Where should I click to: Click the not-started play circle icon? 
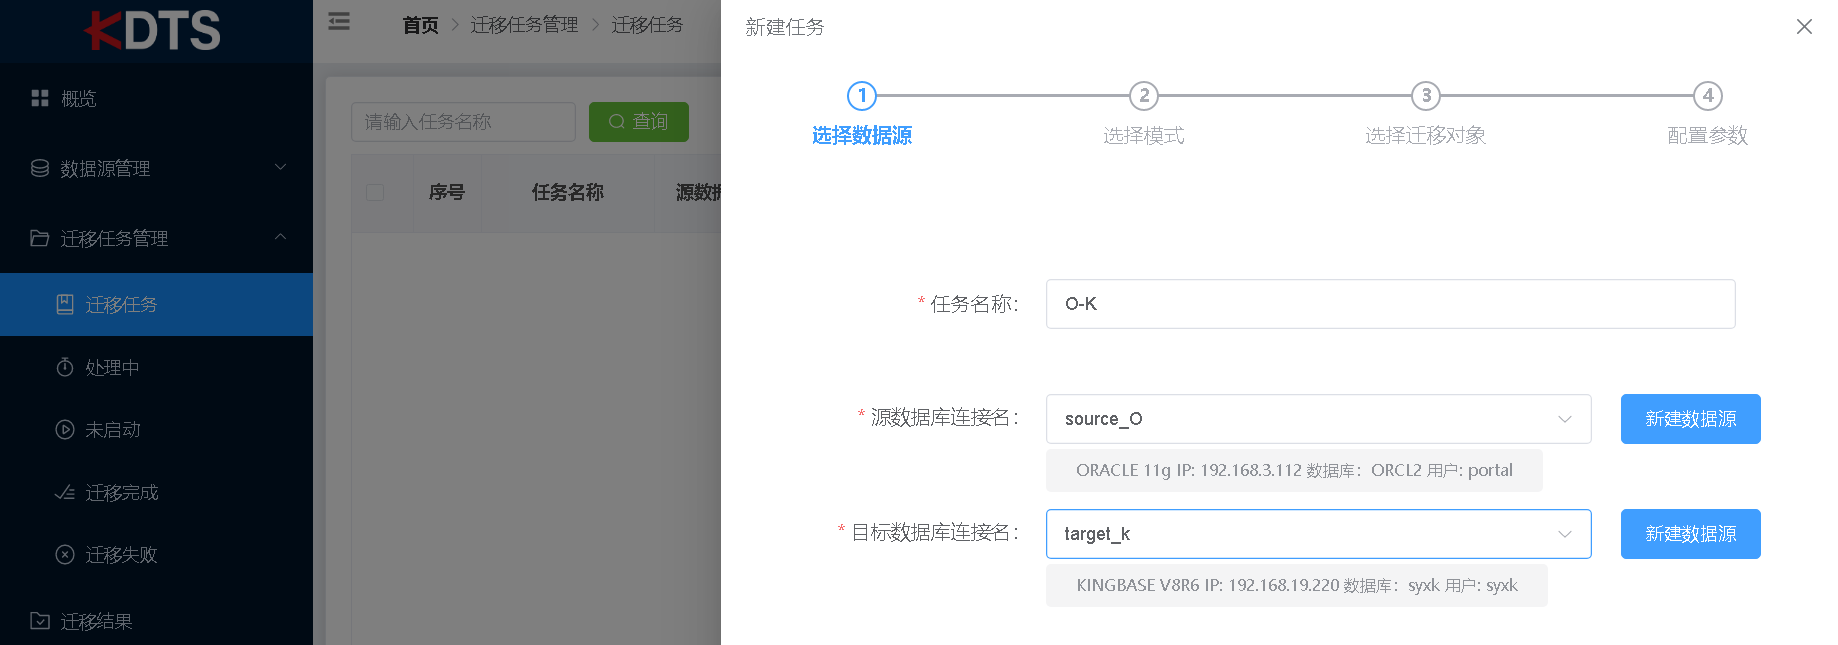(x=65, y=429)
